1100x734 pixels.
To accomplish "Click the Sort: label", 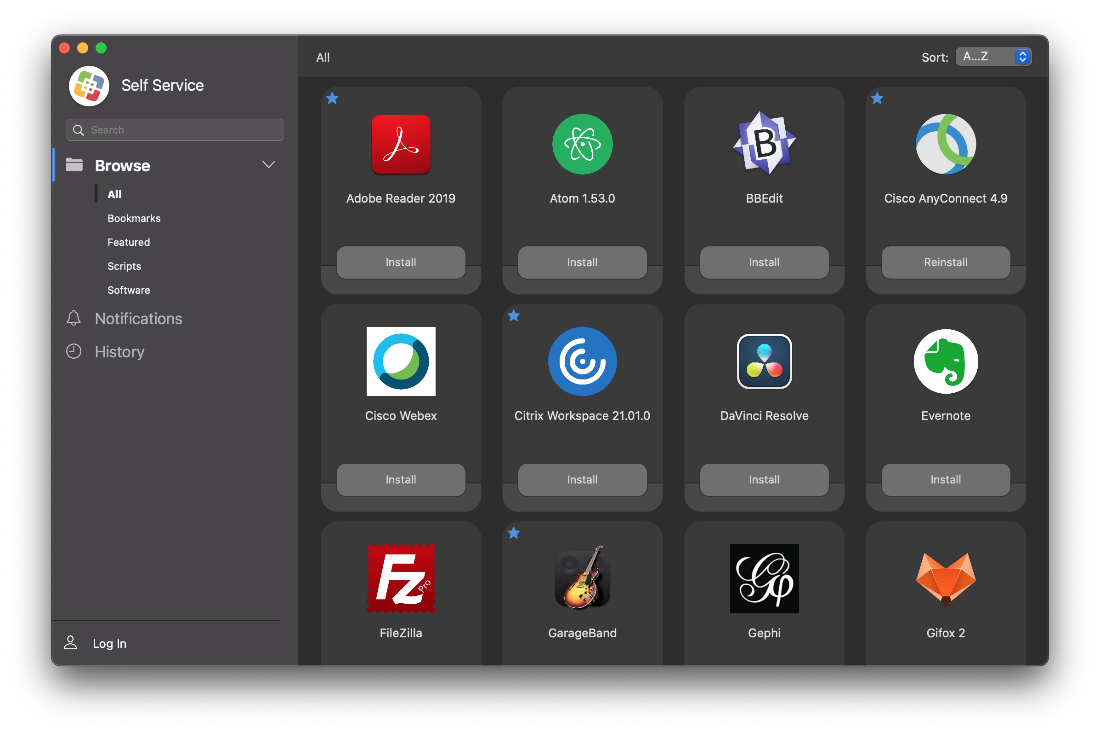I will 934,58.
